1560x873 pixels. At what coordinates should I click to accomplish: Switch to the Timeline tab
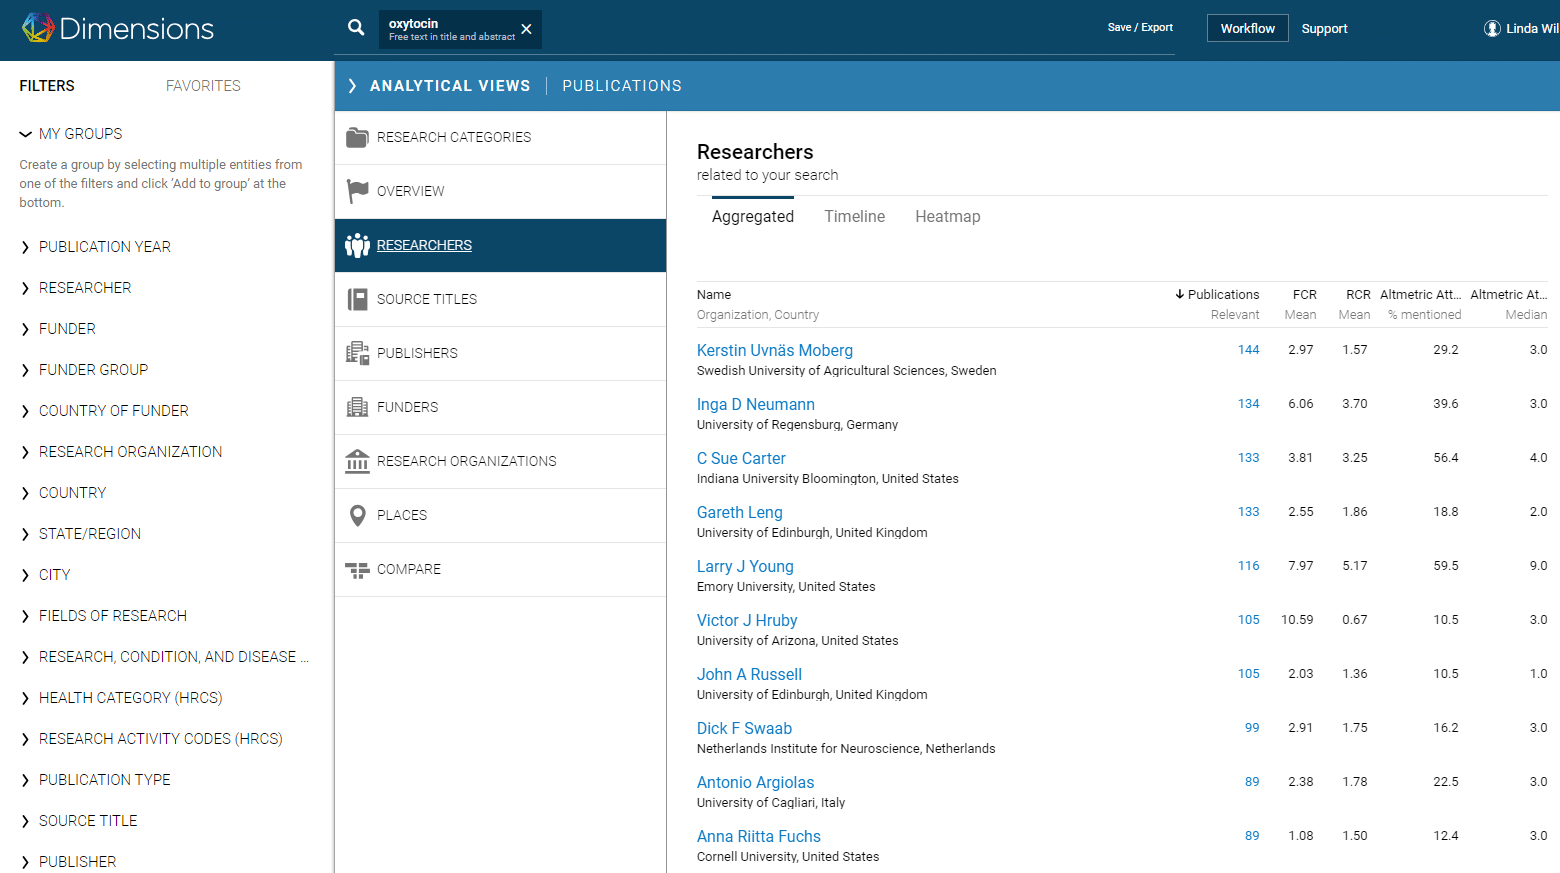point(854,216)
